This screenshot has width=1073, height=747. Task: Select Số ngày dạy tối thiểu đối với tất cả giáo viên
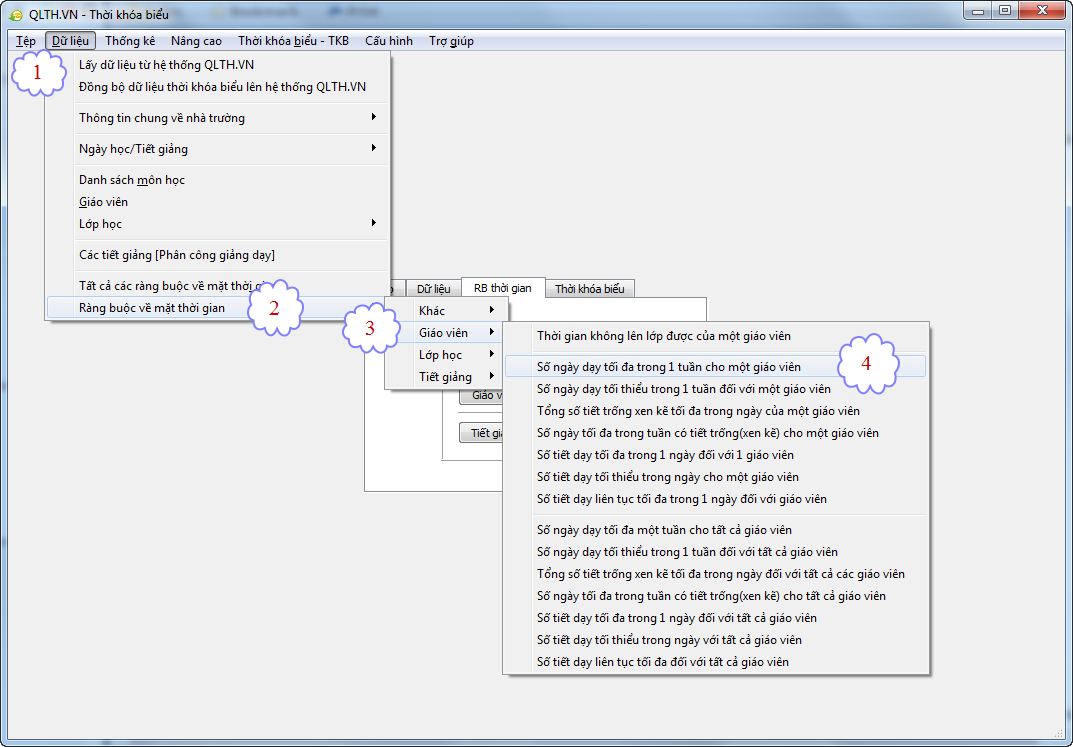716,551
